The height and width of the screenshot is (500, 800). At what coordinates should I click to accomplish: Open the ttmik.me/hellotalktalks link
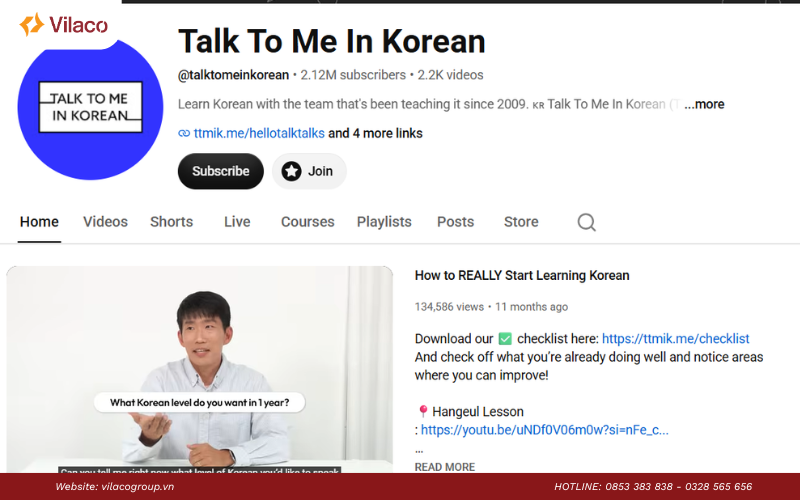[x=259, y=134]
